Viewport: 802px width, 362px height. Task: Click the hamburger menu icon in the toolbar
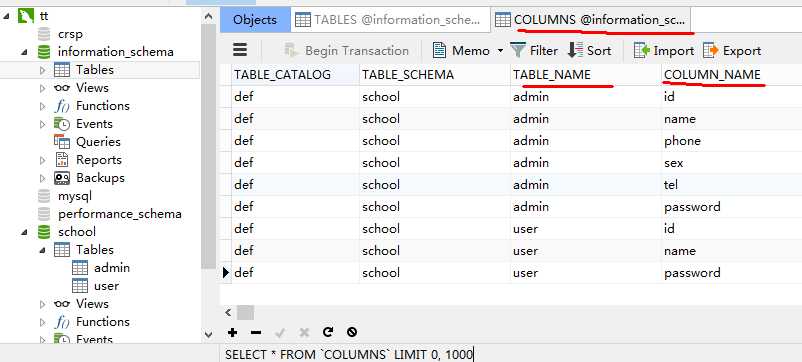click(x=240, y=50)
